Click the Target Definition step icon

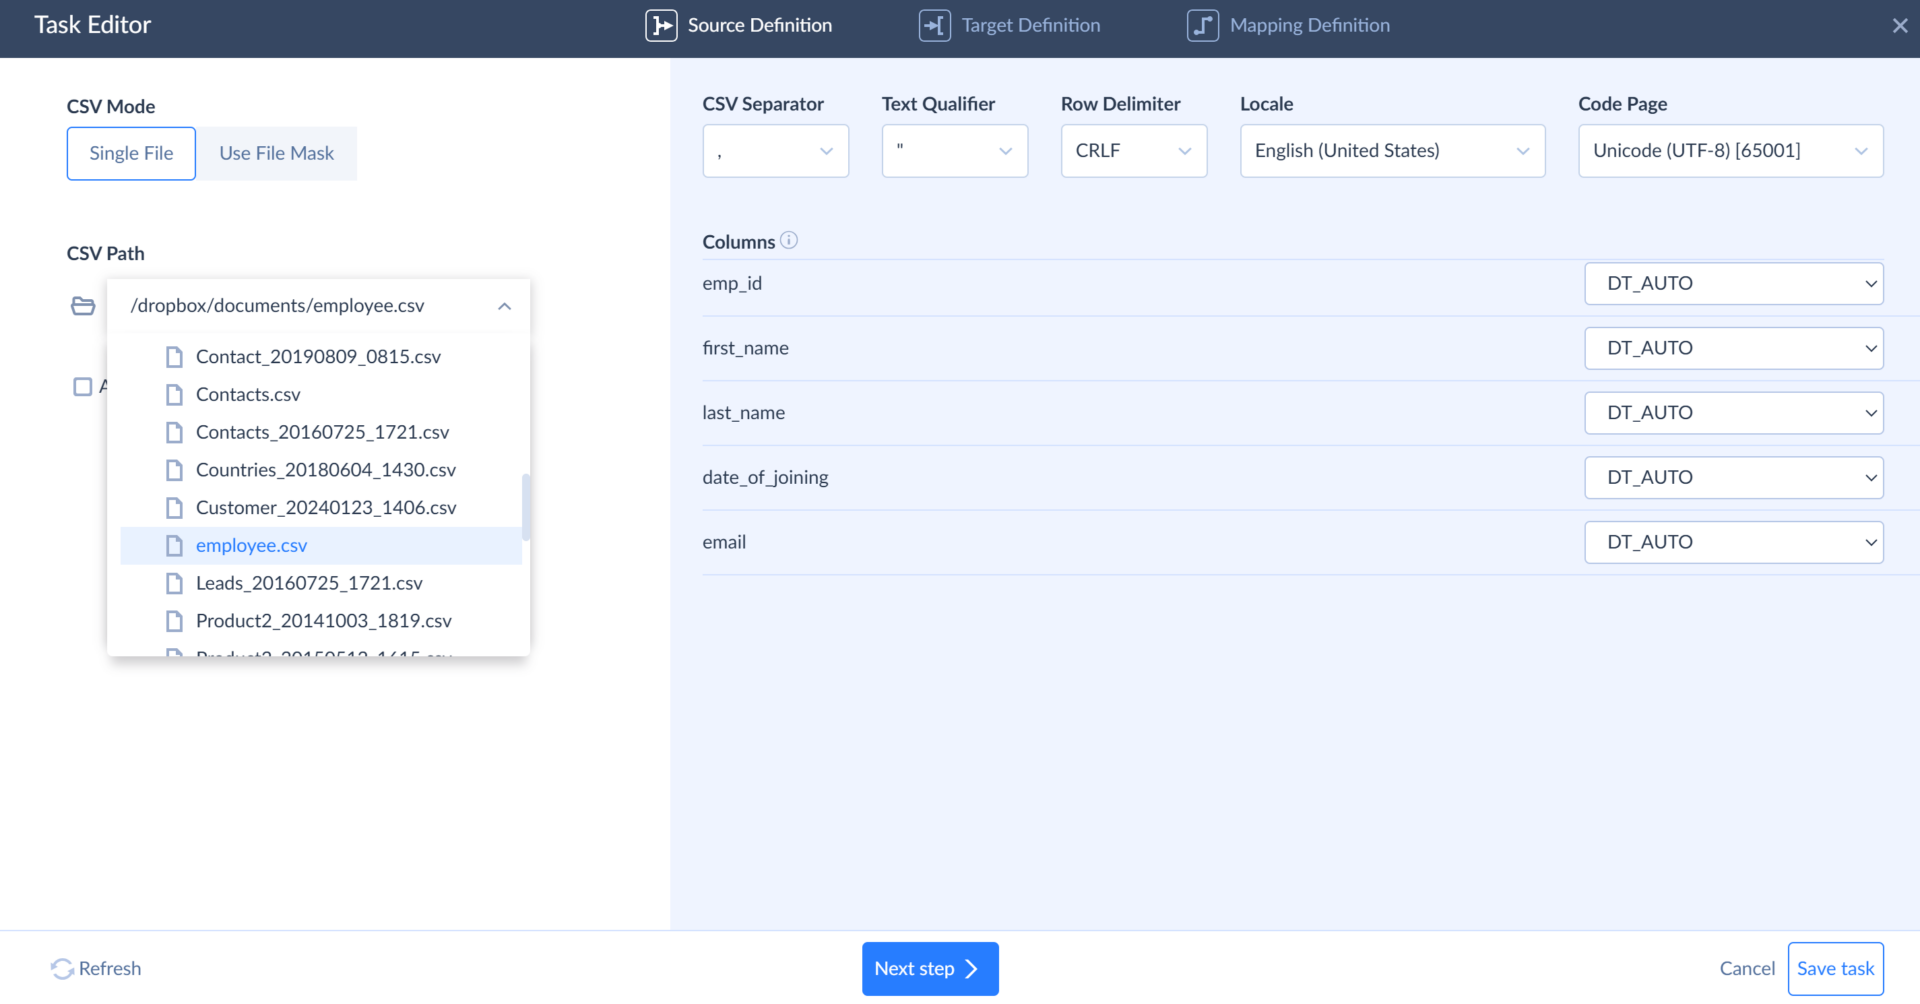[934, 25]
